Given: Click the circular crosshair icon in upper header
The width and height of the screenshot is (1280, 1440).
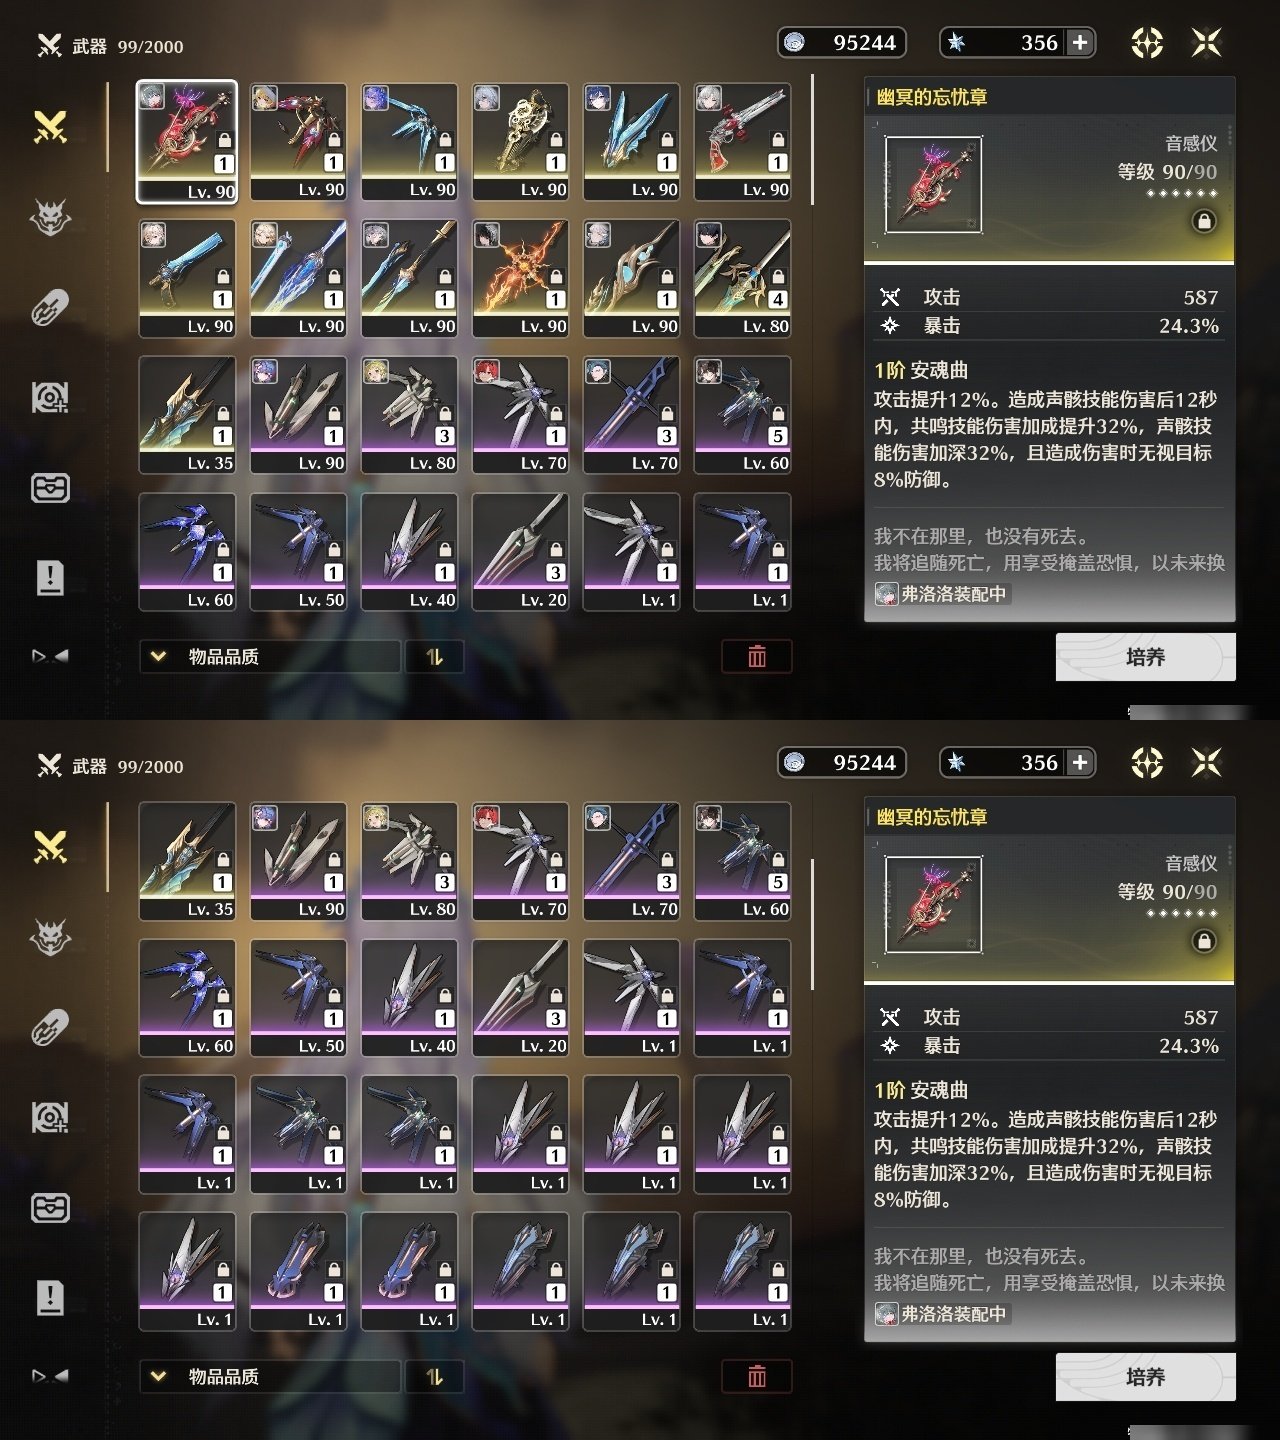Looking at the screenshot, I should tap(1147, 43).
